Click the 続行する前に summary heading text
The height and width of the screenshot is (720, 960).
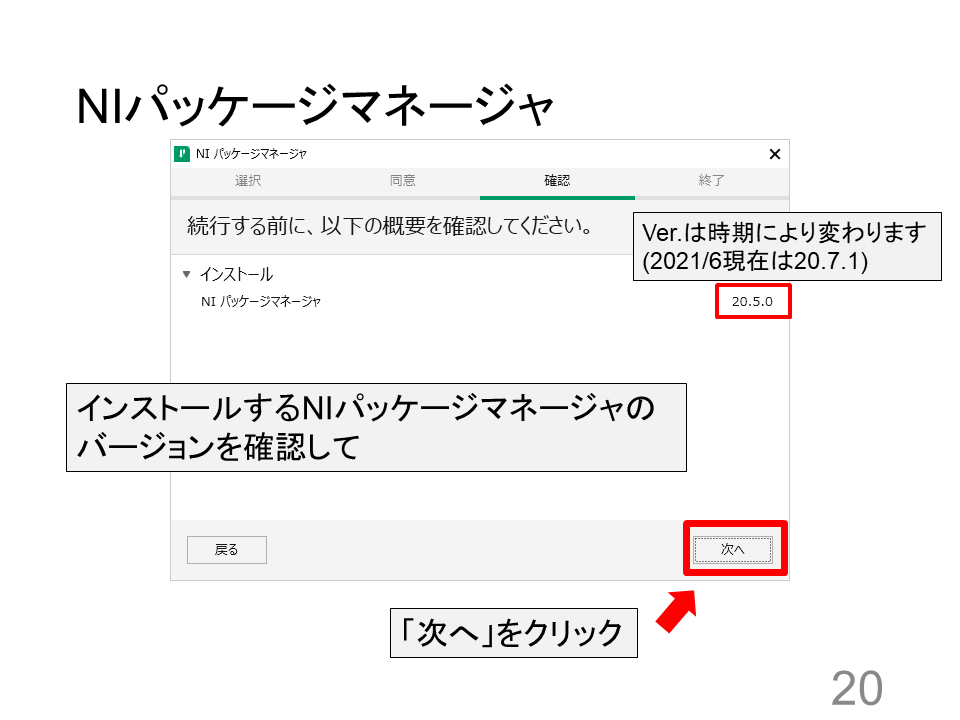coord(390,226)
